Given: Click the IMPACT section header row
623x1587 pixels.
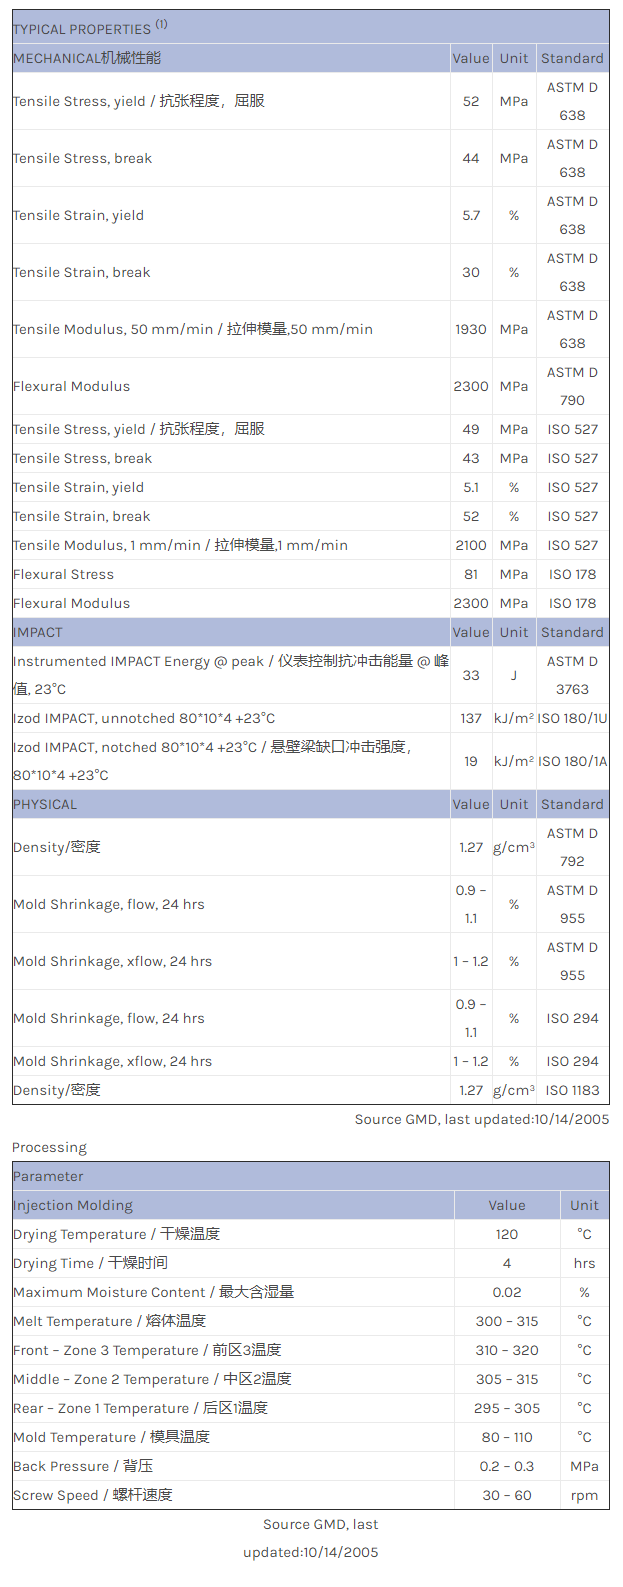Looking at the screenshot, I should [x=38, y=632].
